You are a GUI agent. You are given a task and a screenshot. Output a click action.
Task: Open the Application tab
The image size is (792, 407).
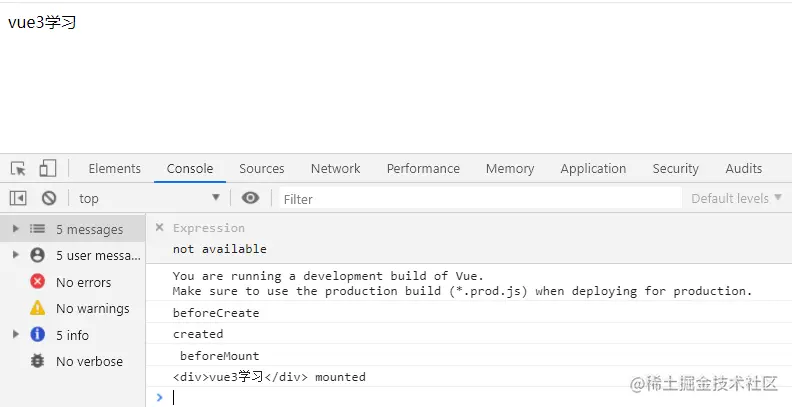point(593,168)
